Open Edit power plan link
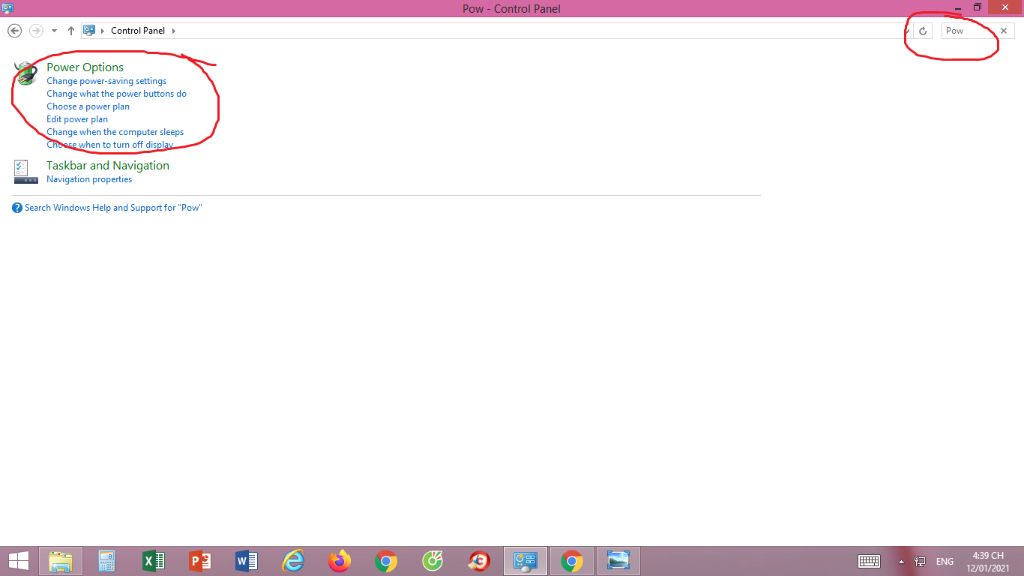Image resolution: width=1024 pixels, height=576 pixels. (77, 119)
